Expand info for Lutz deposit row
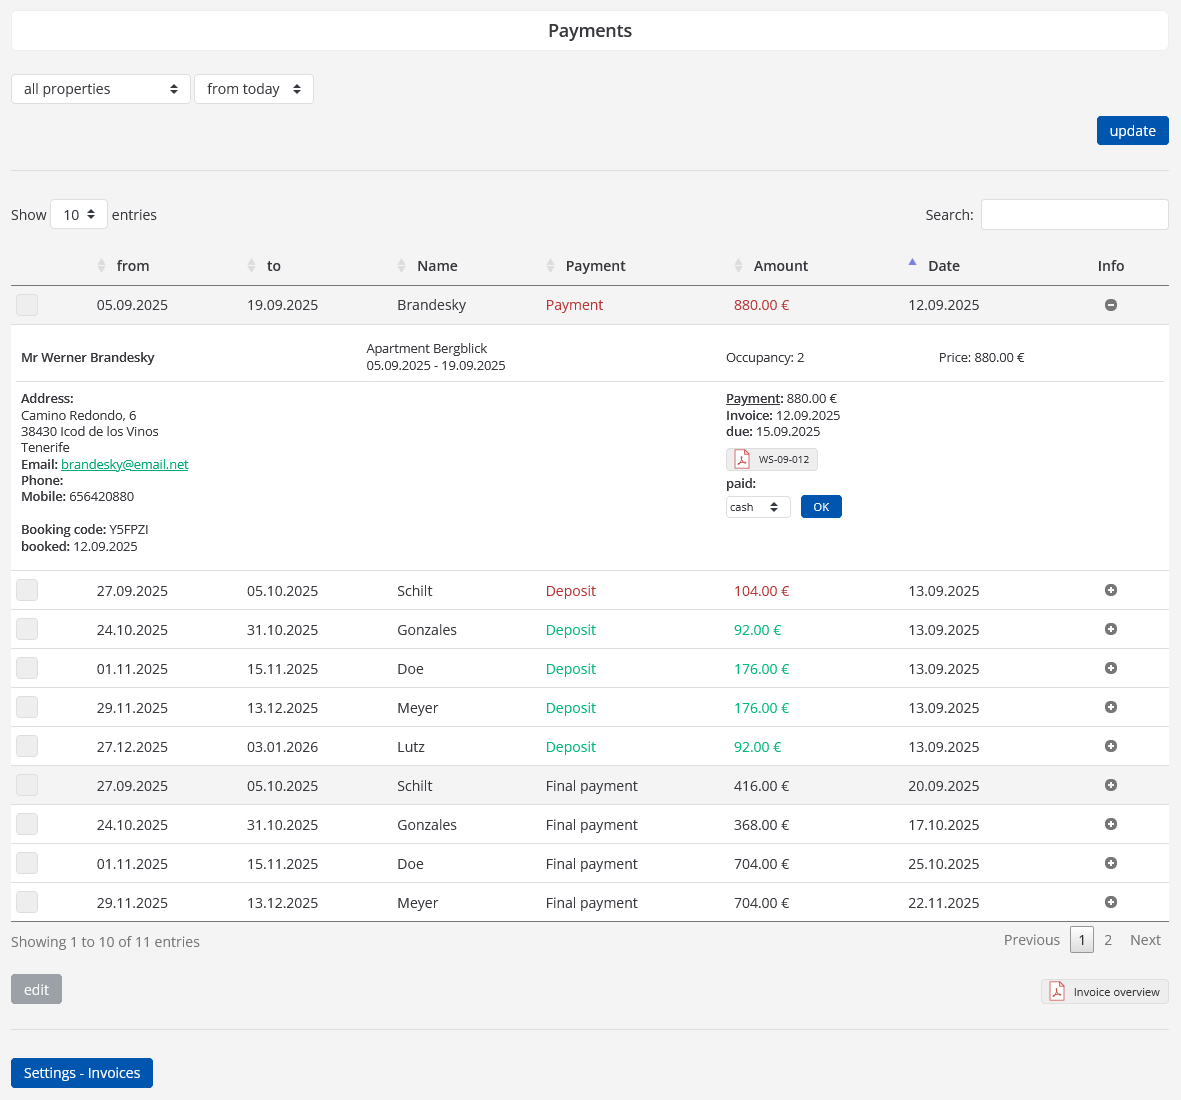 point(1110,747)
